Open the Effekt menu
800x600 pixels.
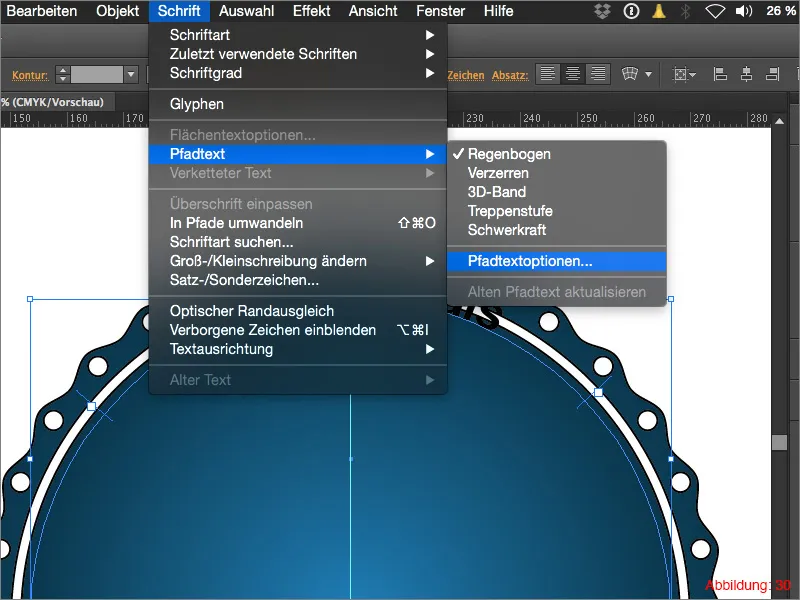311,11
